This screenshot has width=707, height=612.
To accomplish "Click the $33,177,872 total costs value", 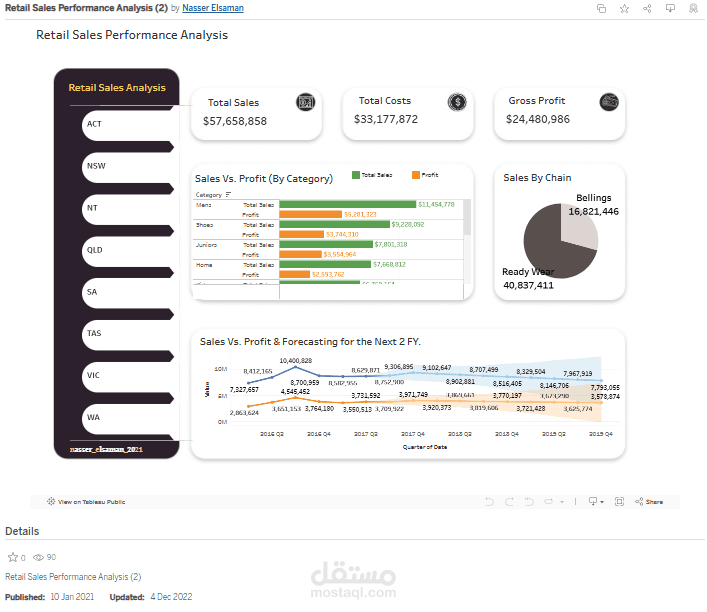I will pos(386,119).
